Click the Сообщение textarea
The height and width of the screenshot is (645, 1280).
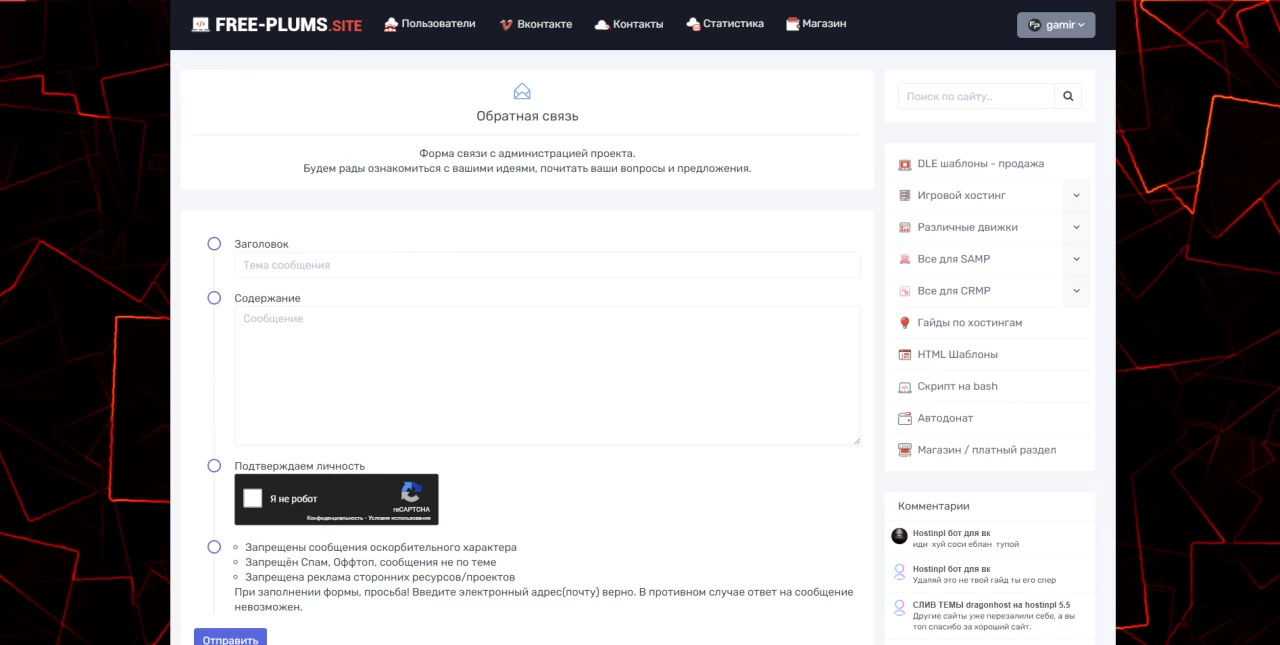pos(547,375)
